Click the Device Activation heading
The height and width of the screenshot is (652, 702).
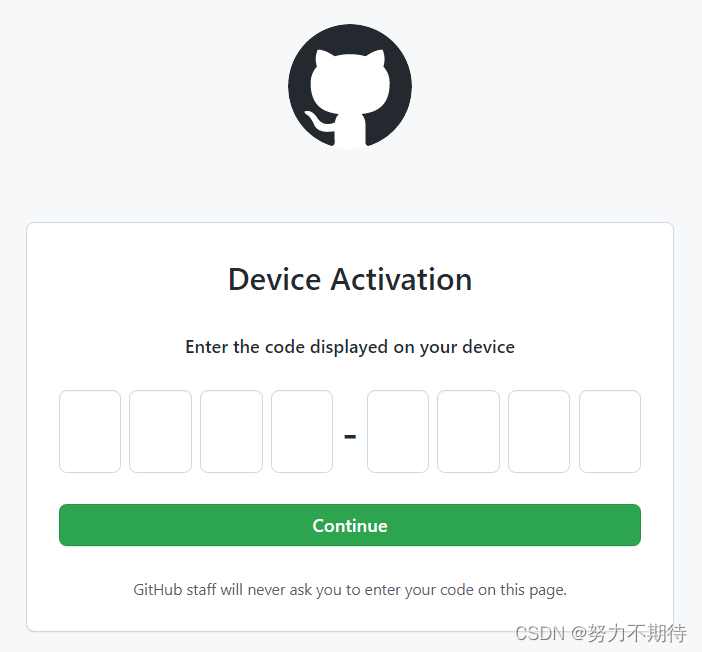click(350, 279)
